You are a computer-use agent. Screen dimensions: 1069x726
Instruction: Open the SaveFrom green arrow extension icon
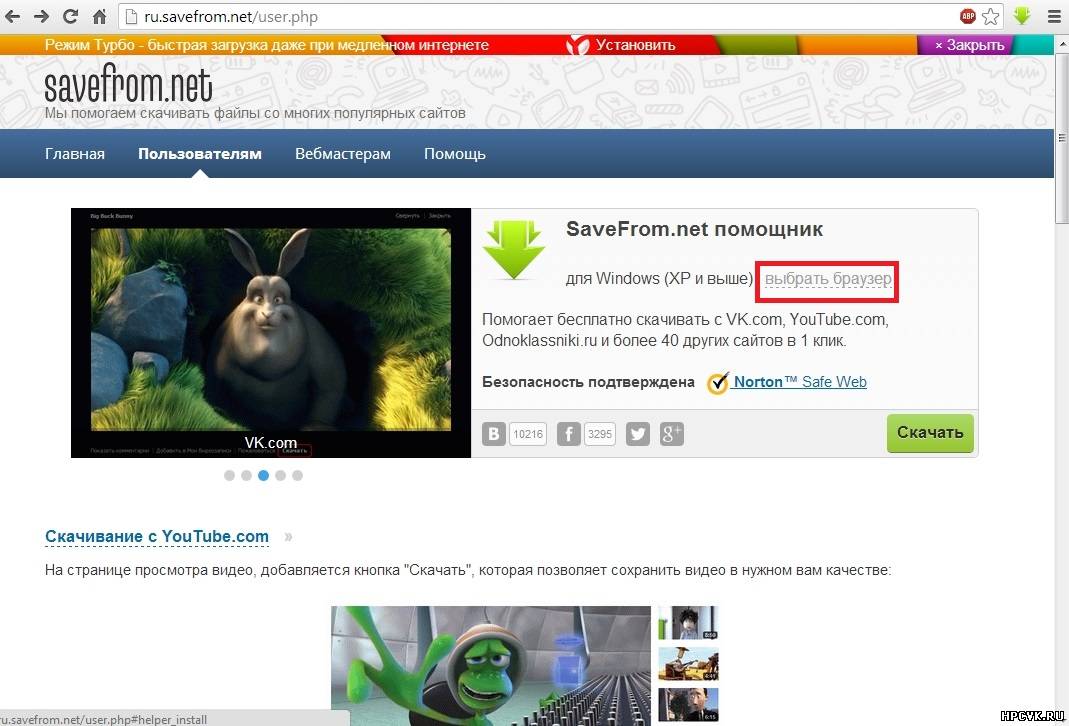(1021, 16)
